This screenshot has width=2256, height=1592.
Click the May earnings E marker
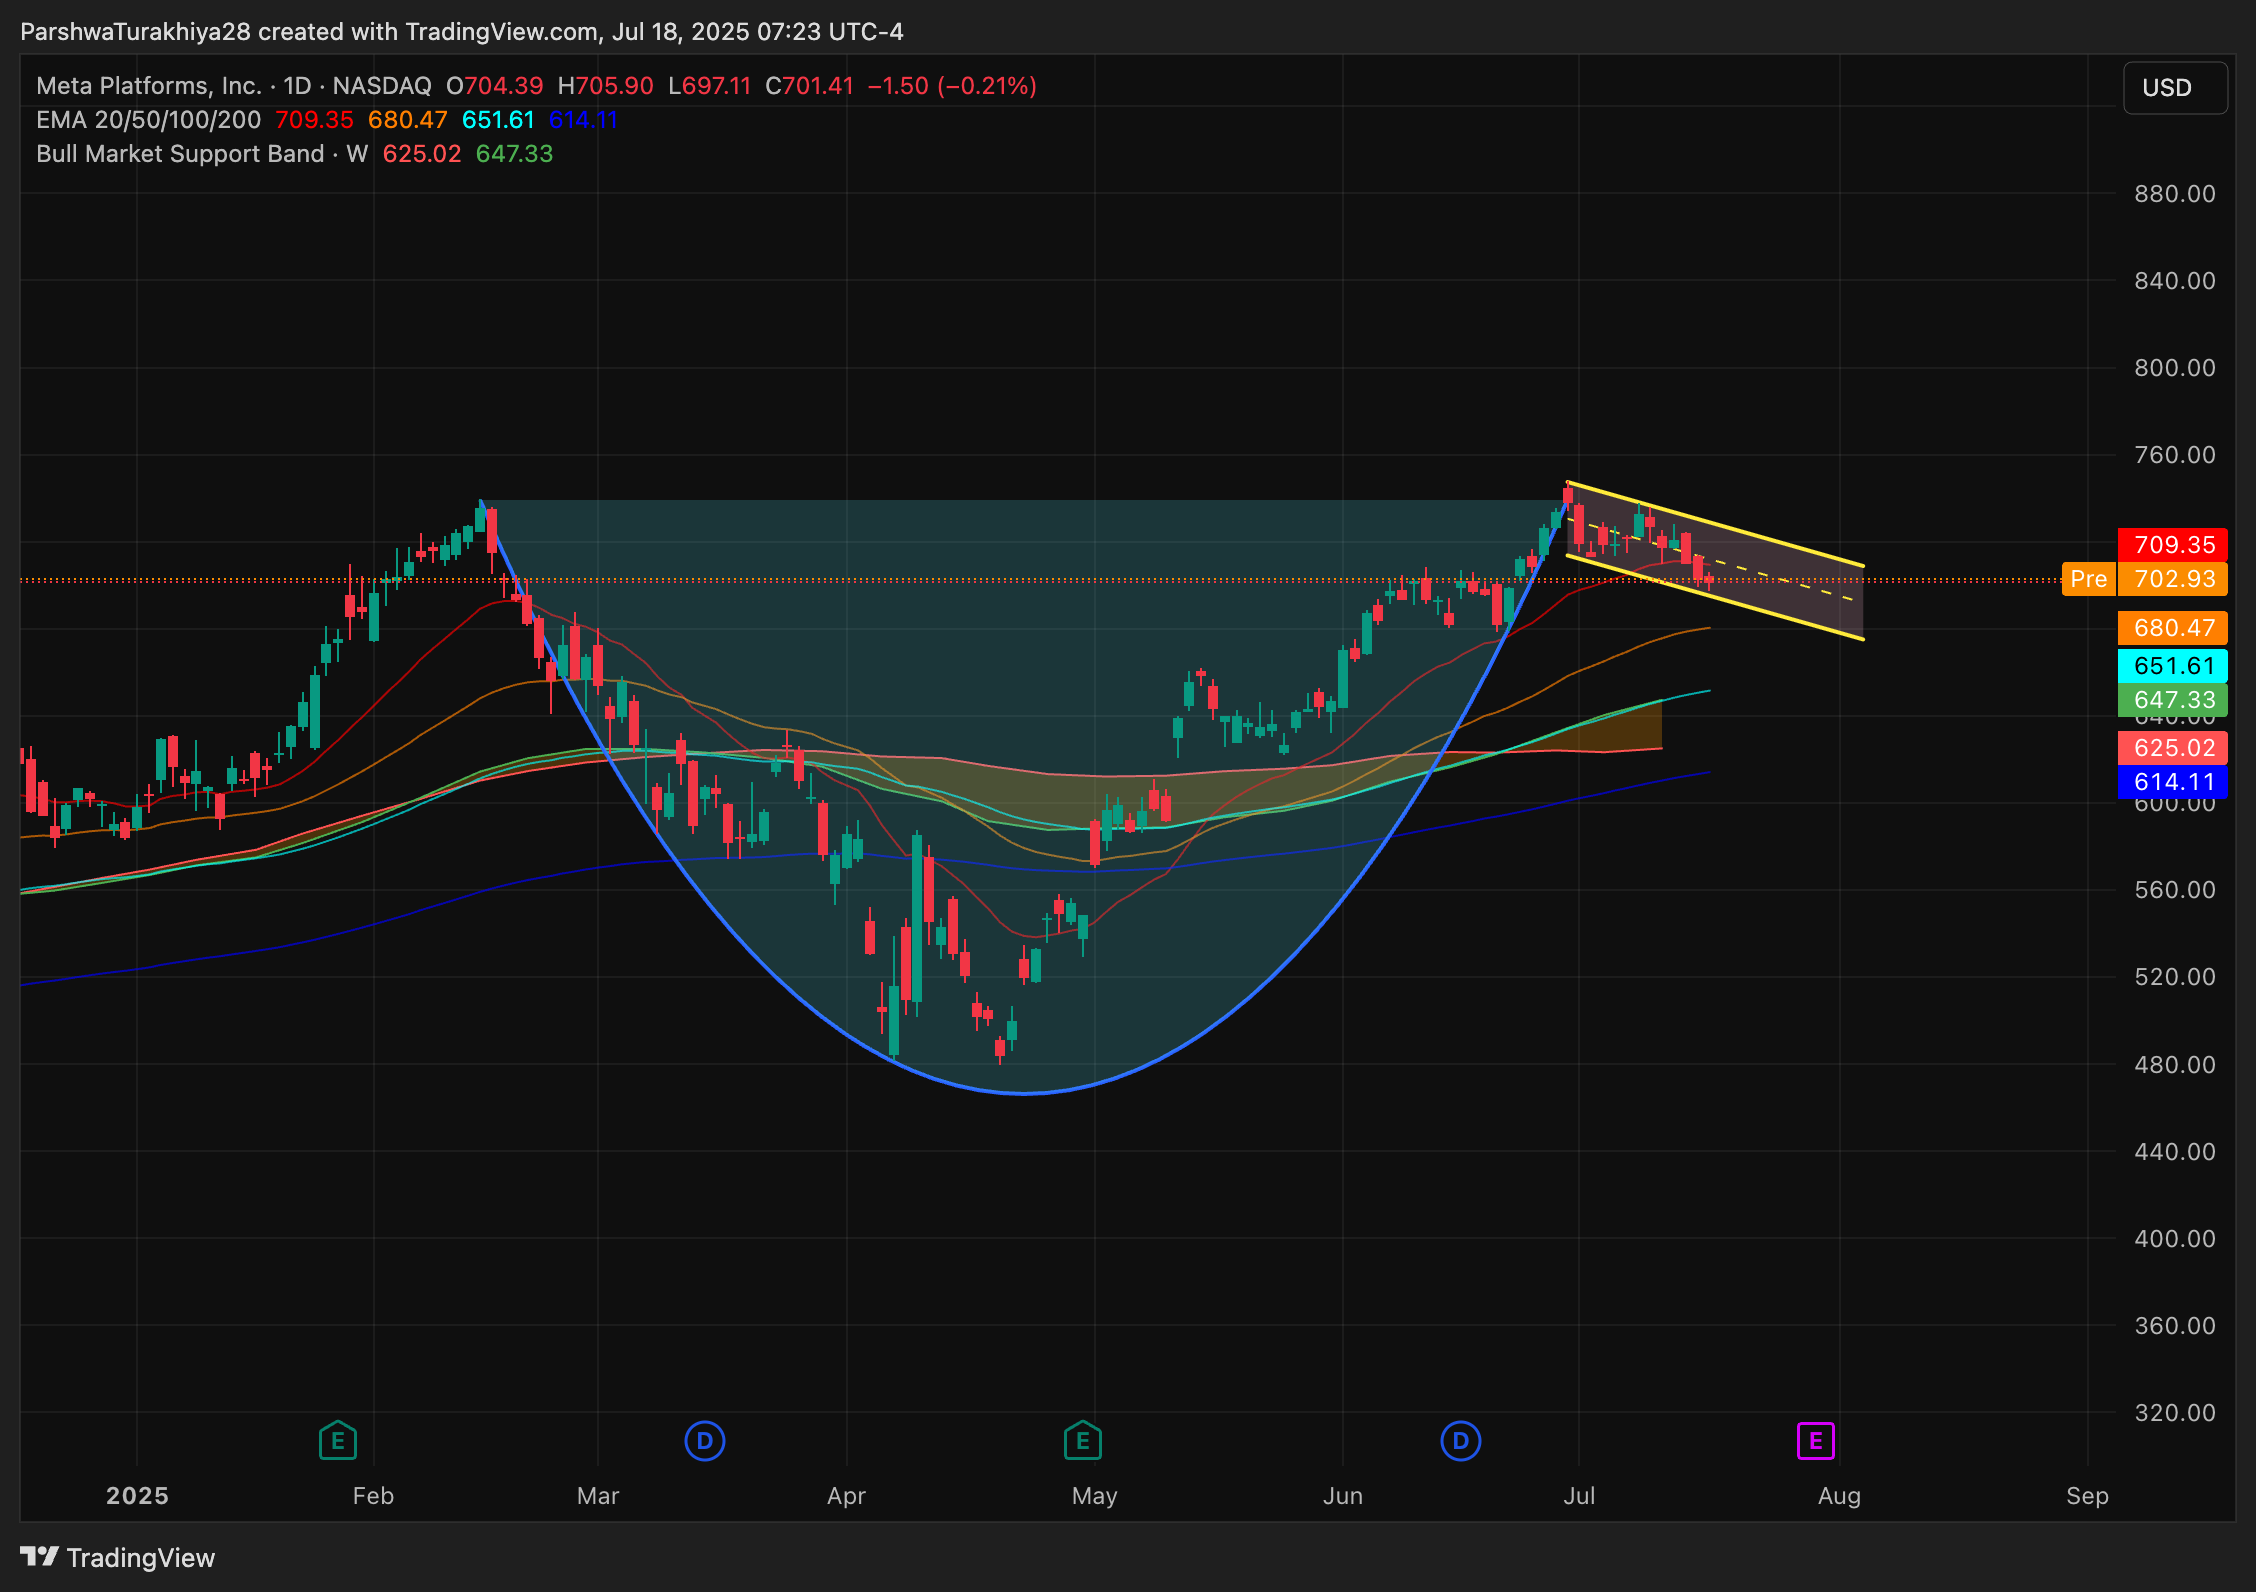pyautogui.click(x=1083, y=1441)
